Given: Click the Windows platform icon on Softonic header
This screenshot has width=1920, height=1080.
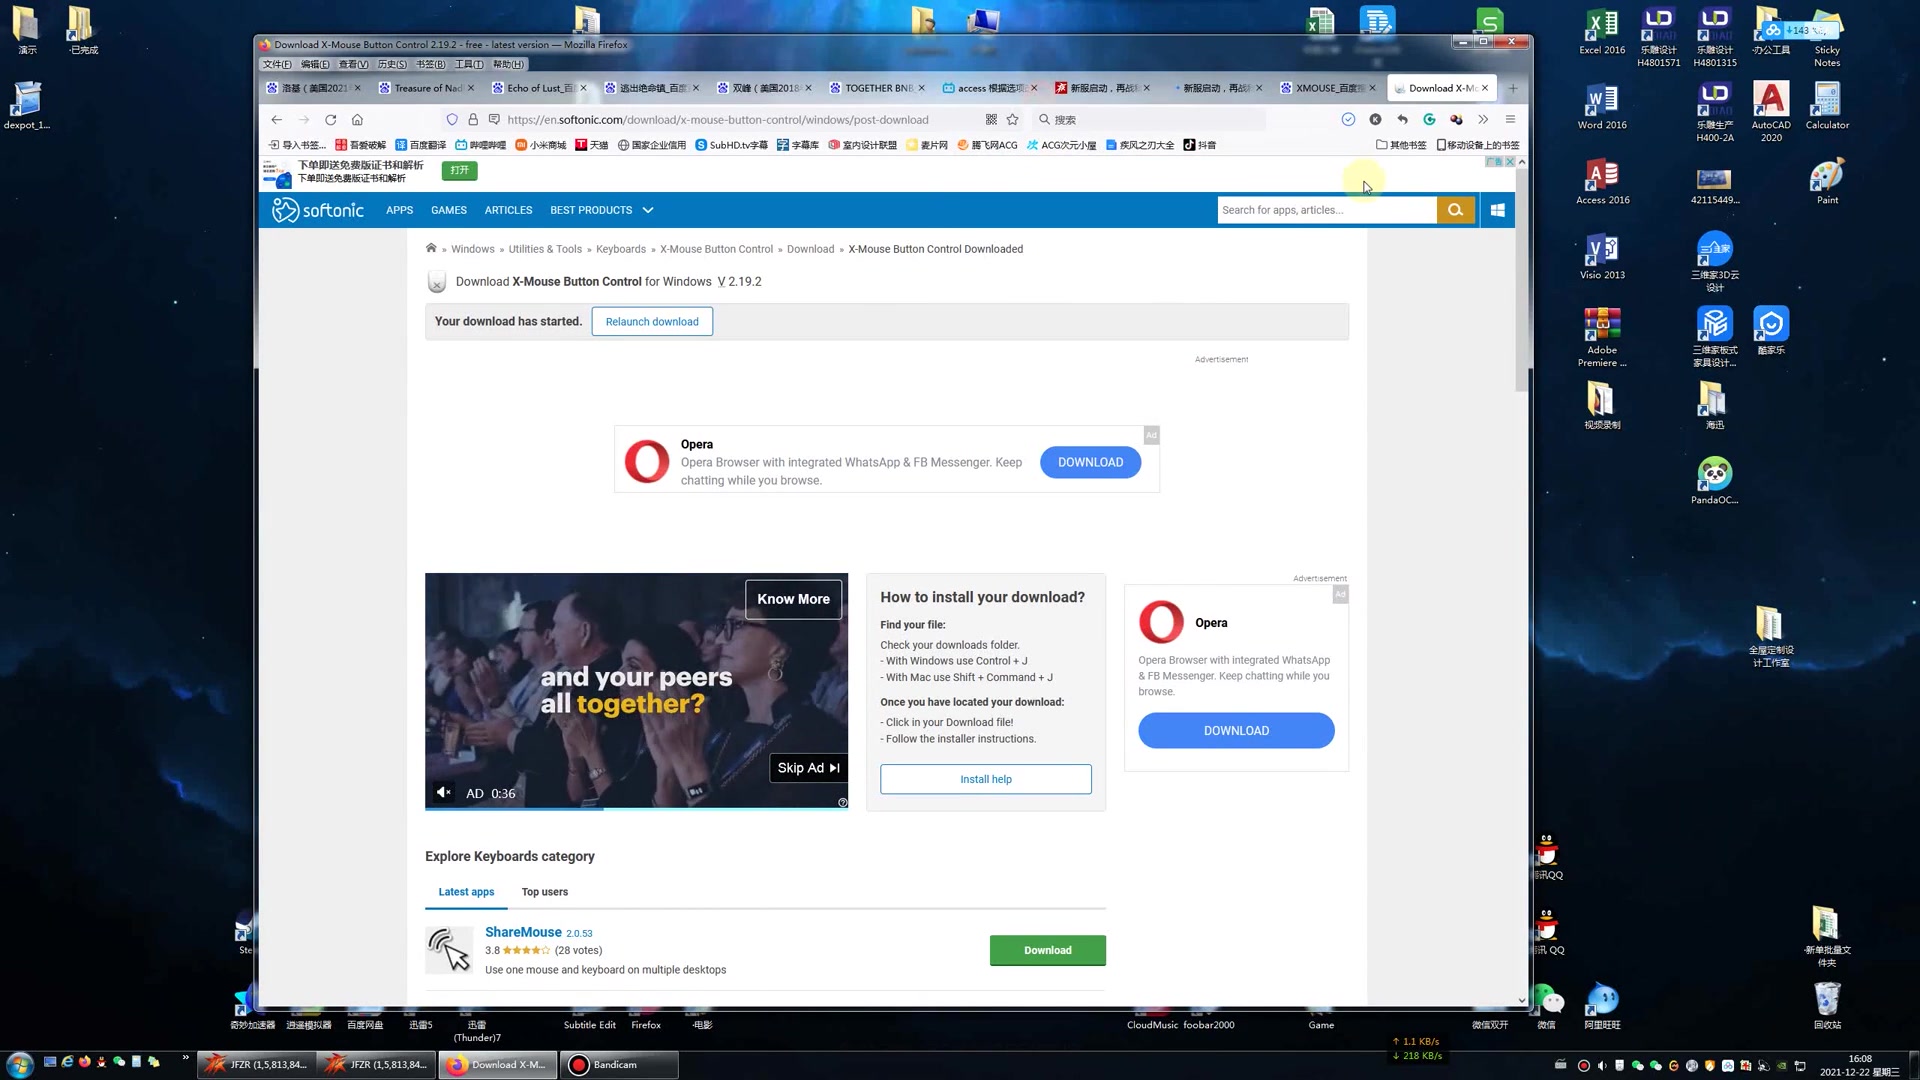Looking at the screenshot, I should pyautogui.click(x=1497, y=210).
